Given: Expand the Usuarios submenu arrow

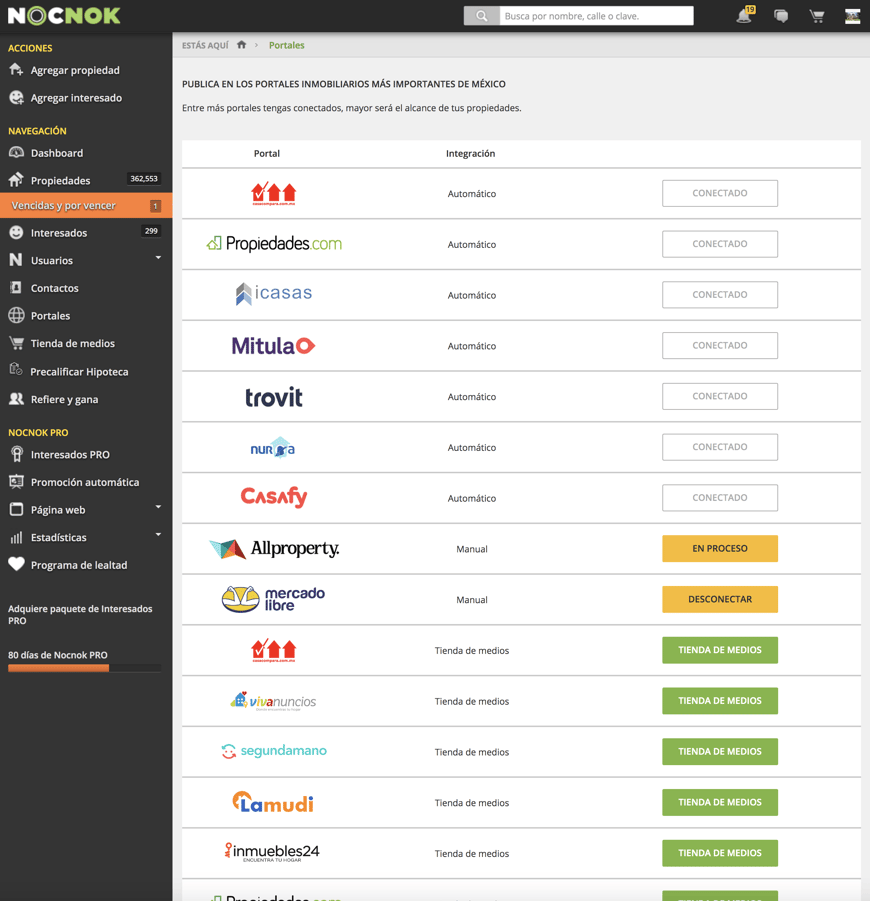Looking at the screenshot, I should coord(158,257).
